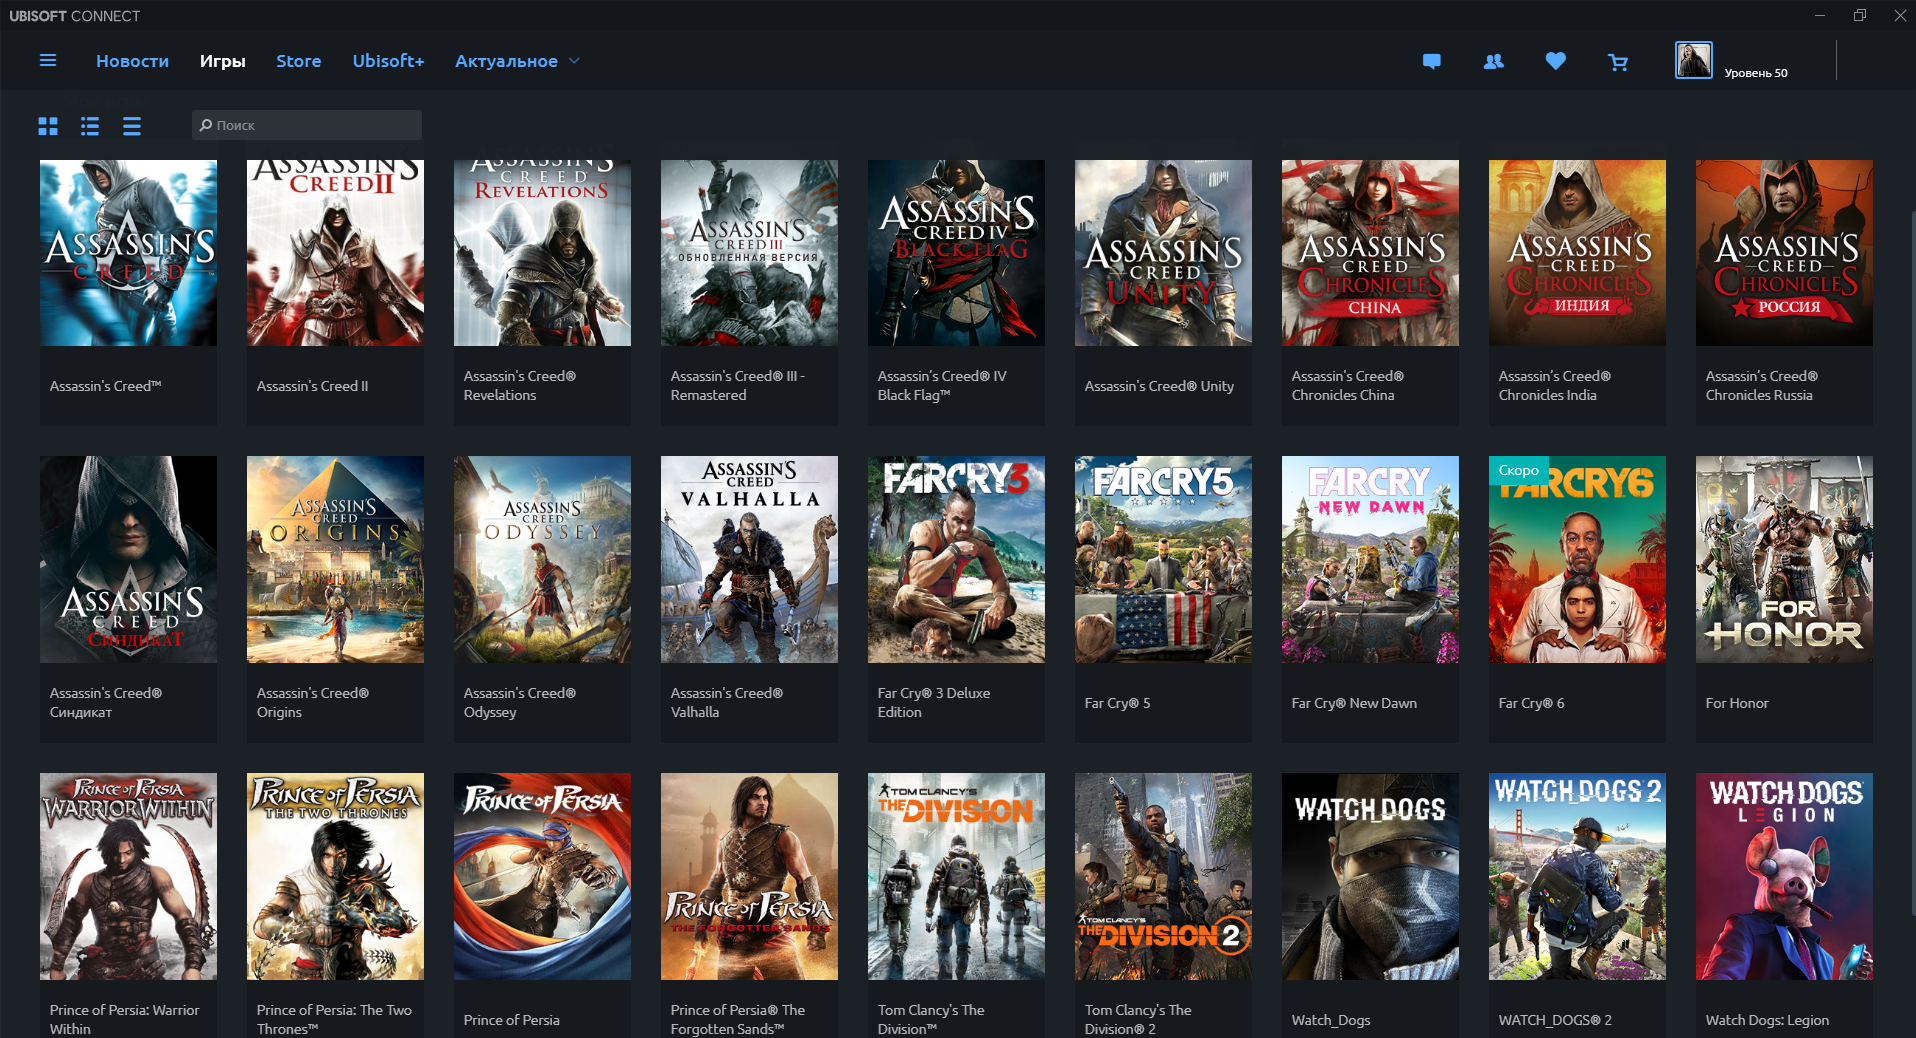Viewport: 1916px width, 1038px height.
Task: Click the Скоро badge on Far Cry 6
Action: pos(1518,470)
